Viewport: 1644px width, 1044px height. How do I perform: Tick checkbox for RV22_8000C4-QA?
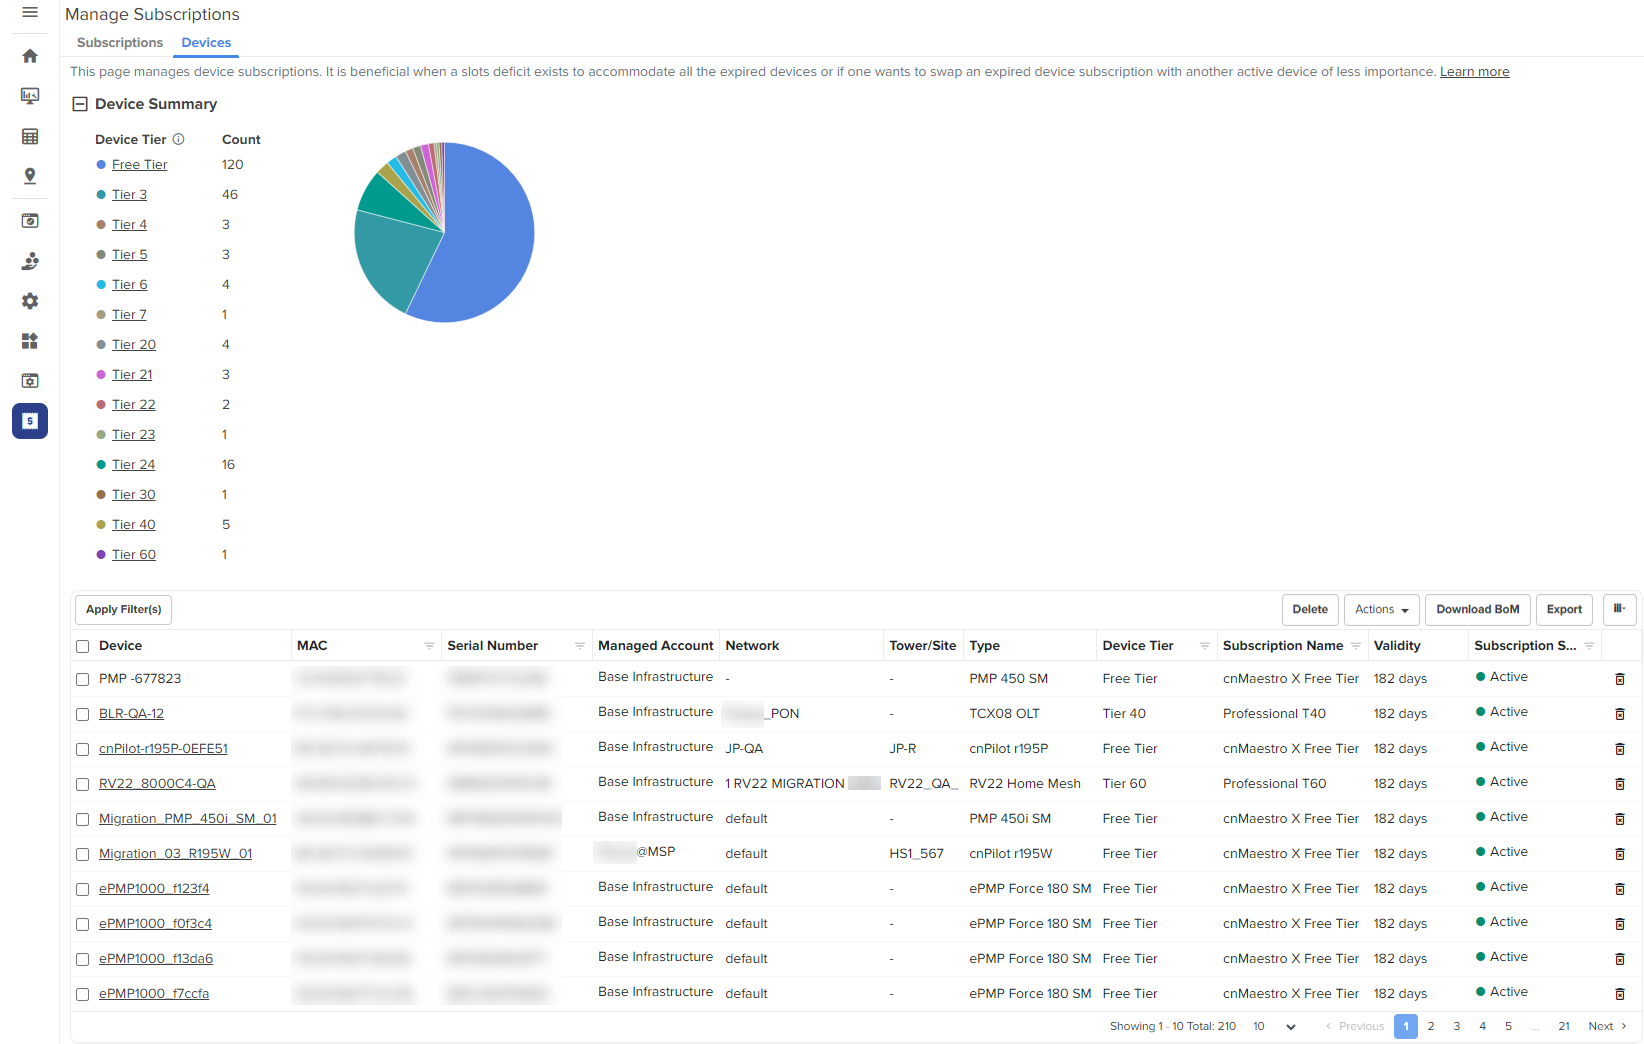pos(83,784)
